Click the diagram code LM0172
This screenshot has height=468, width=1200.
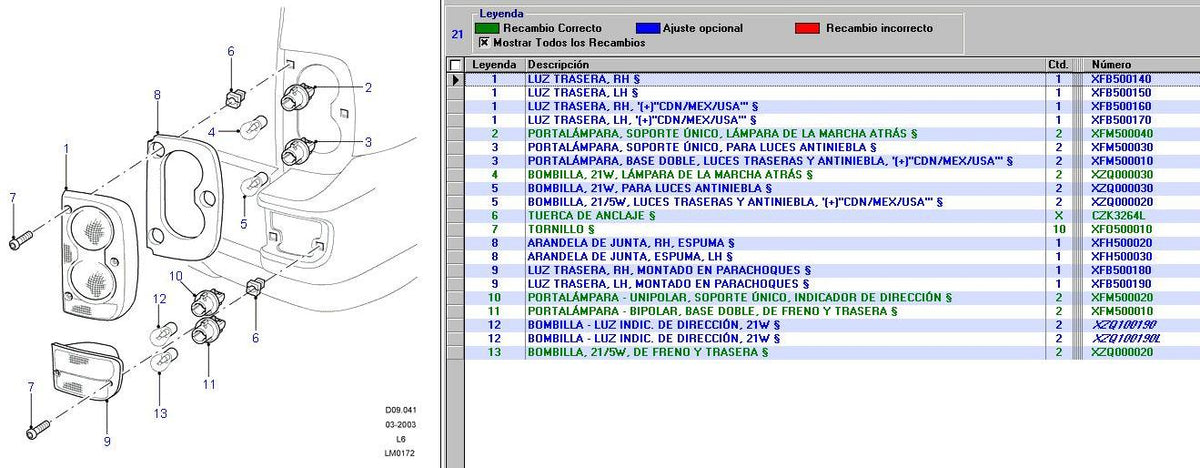pyautogui.click(x=400, y=453)
